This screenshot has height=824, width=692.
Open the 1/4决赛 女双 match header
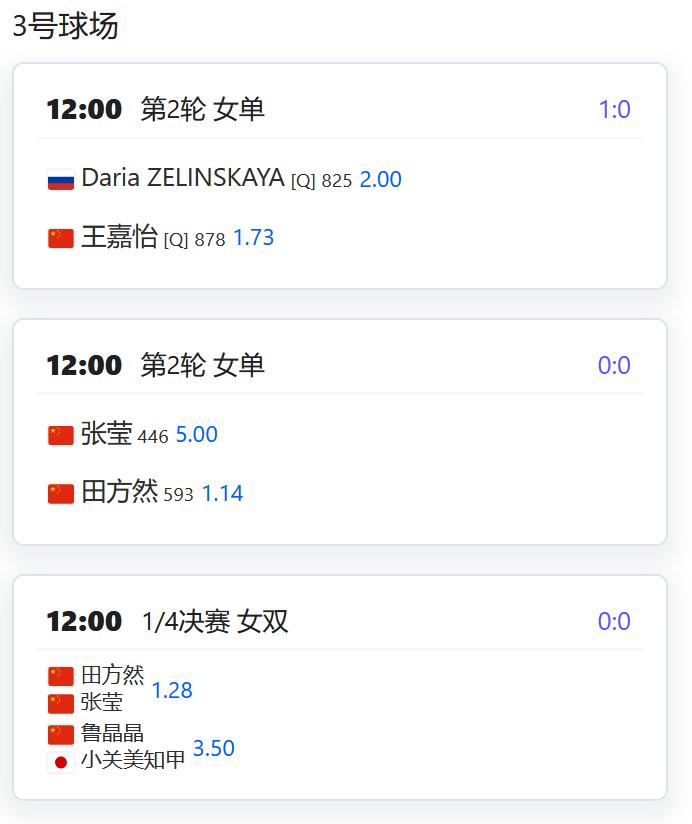[214, 622]
